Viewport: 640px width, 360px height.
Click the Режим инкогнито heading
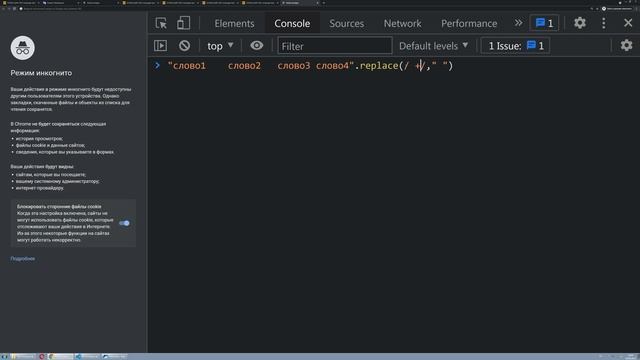tap(41, 73)
